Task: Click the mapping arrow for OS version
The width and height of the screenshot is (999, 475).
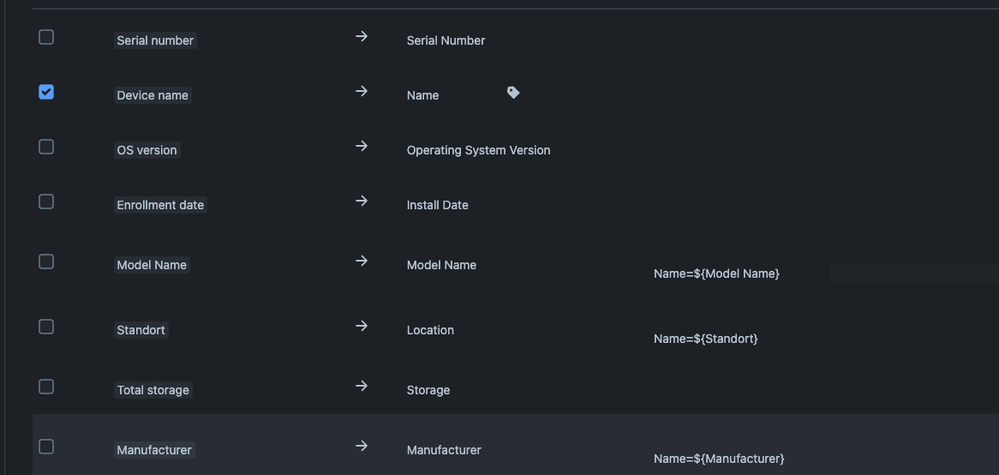Action: coord(361,146)
